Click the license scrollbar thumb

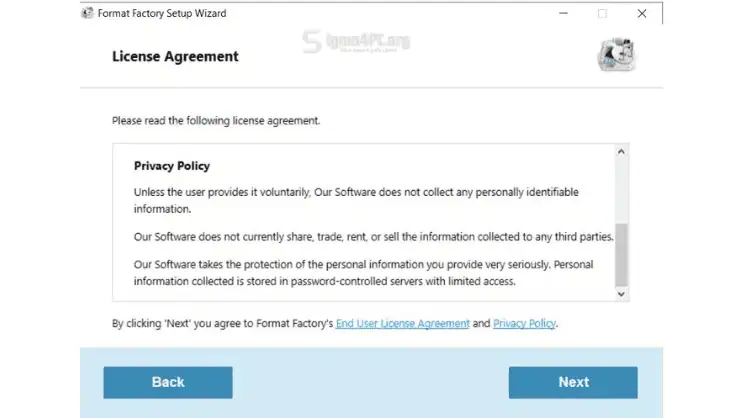(x=621, y=255)
